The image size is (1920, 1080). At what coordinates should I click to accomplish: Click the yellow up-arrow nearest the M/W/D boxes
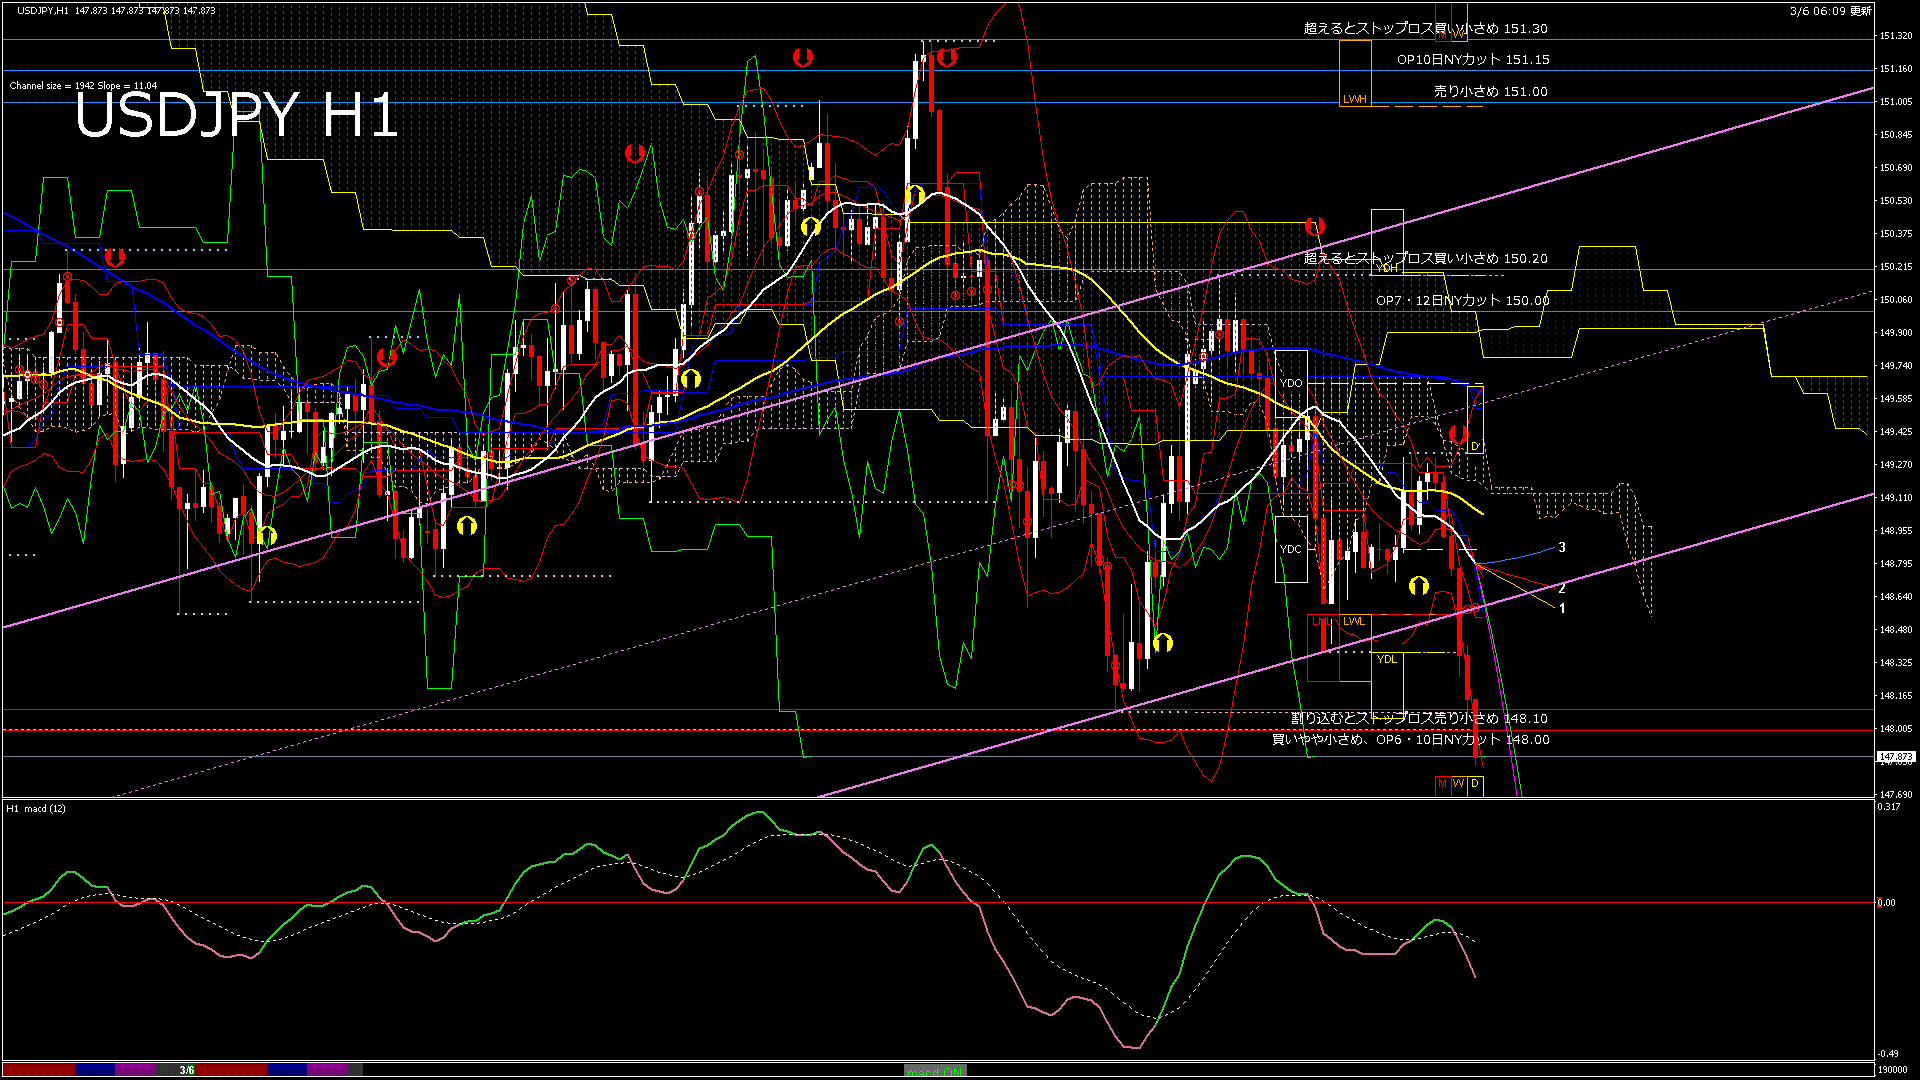(1418, 586)
